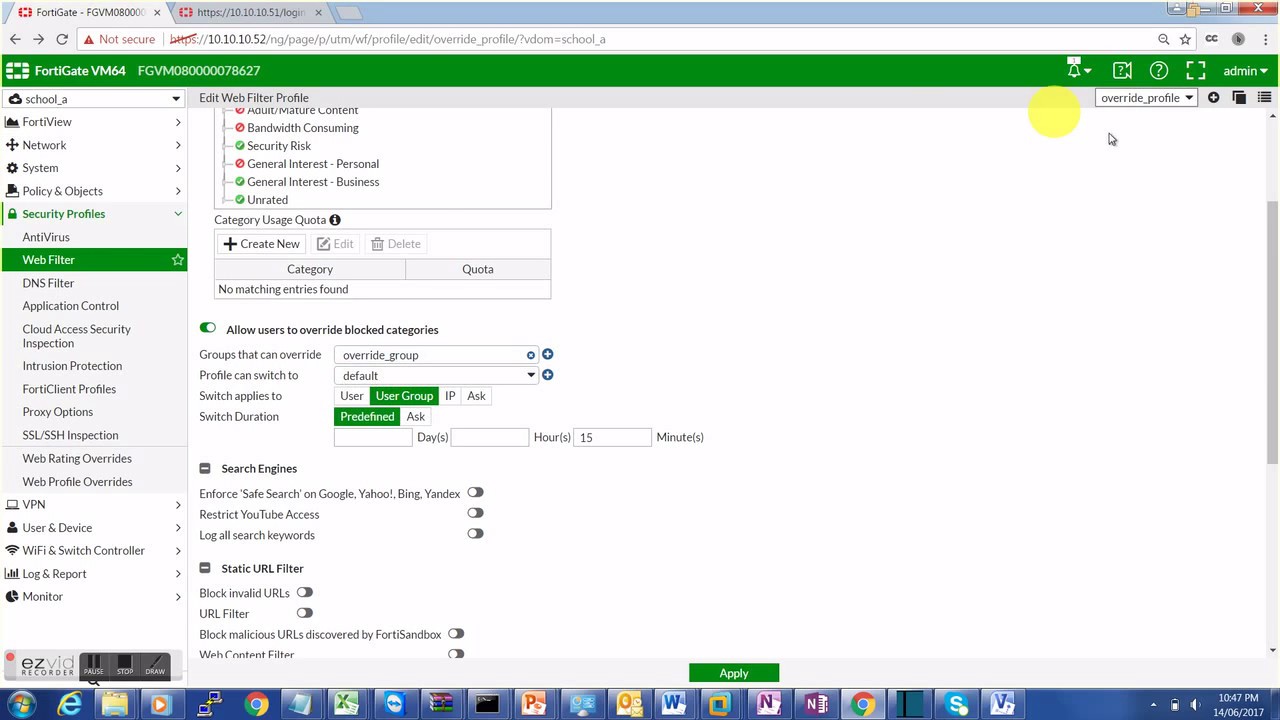This screenshot has height=720, width=1280.
Task: Open Web Rating Overrides in sidebar
Action: coord(77,458)
